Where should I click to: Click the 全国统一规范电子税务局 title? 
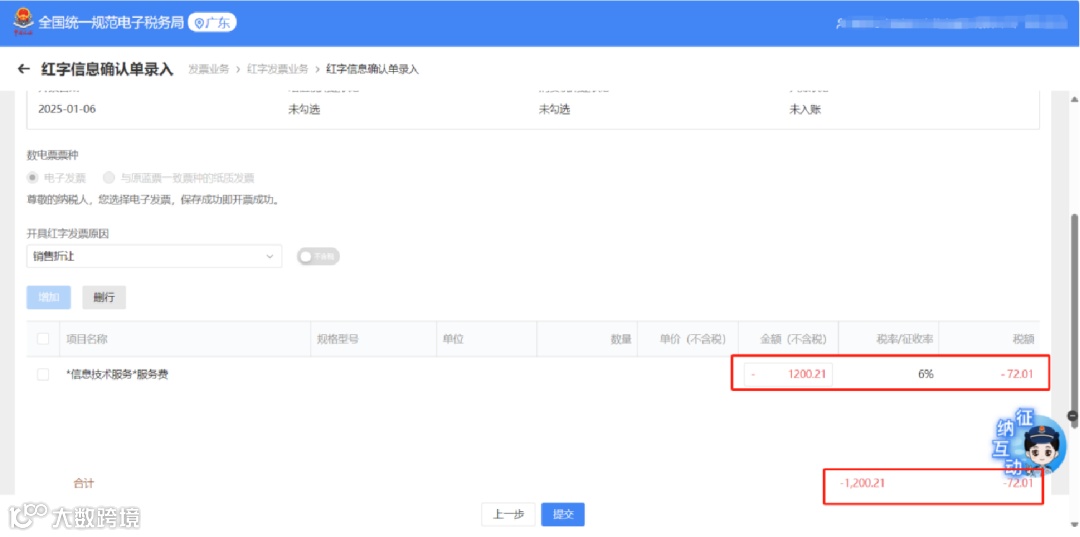click(x=112, y=23)
